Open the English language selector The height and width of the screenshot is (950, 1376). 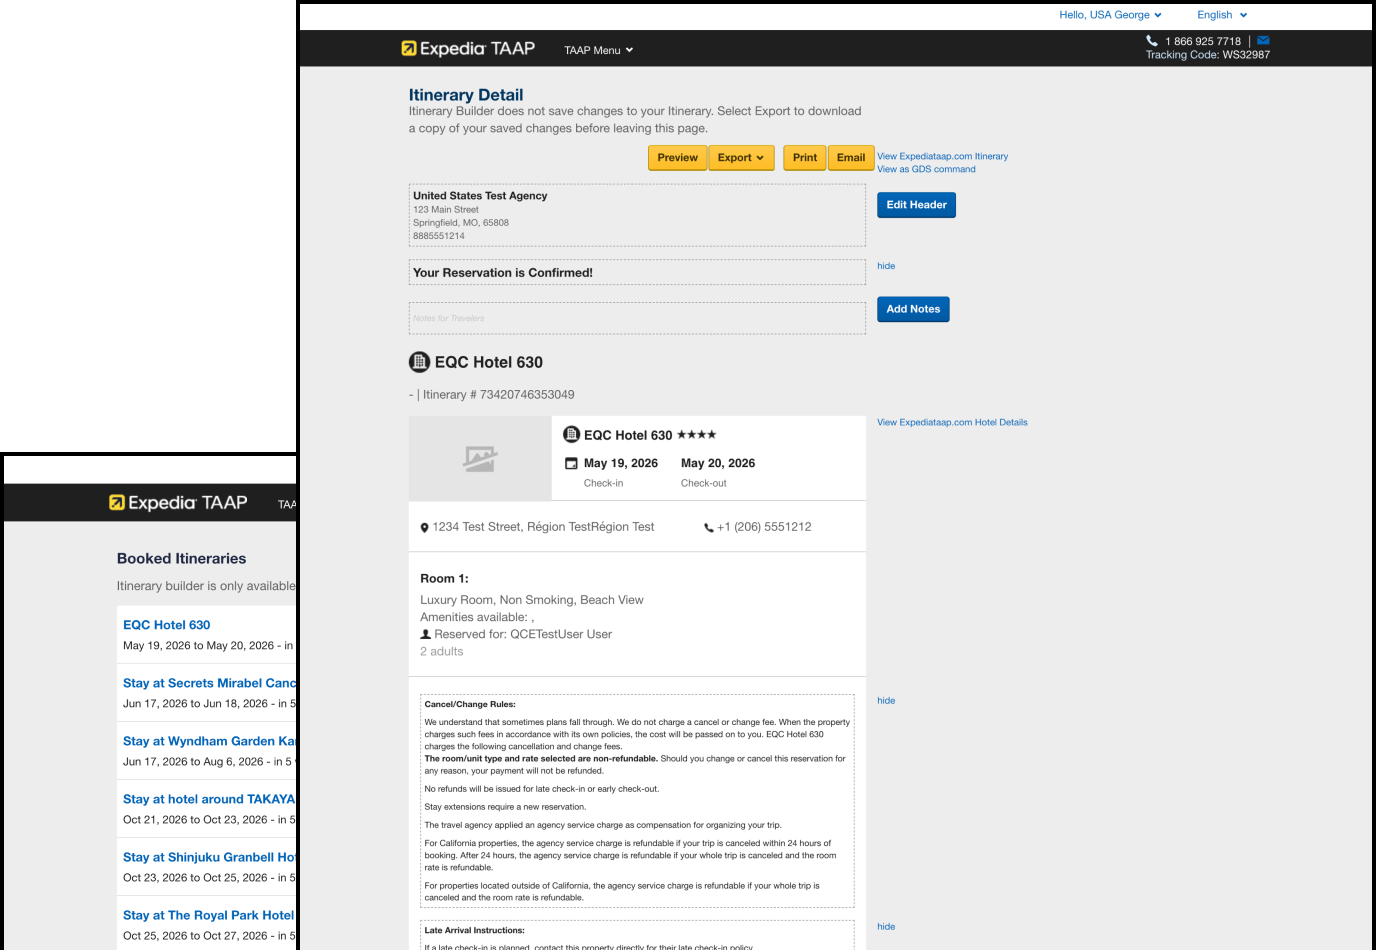(x=1222, y=15)
